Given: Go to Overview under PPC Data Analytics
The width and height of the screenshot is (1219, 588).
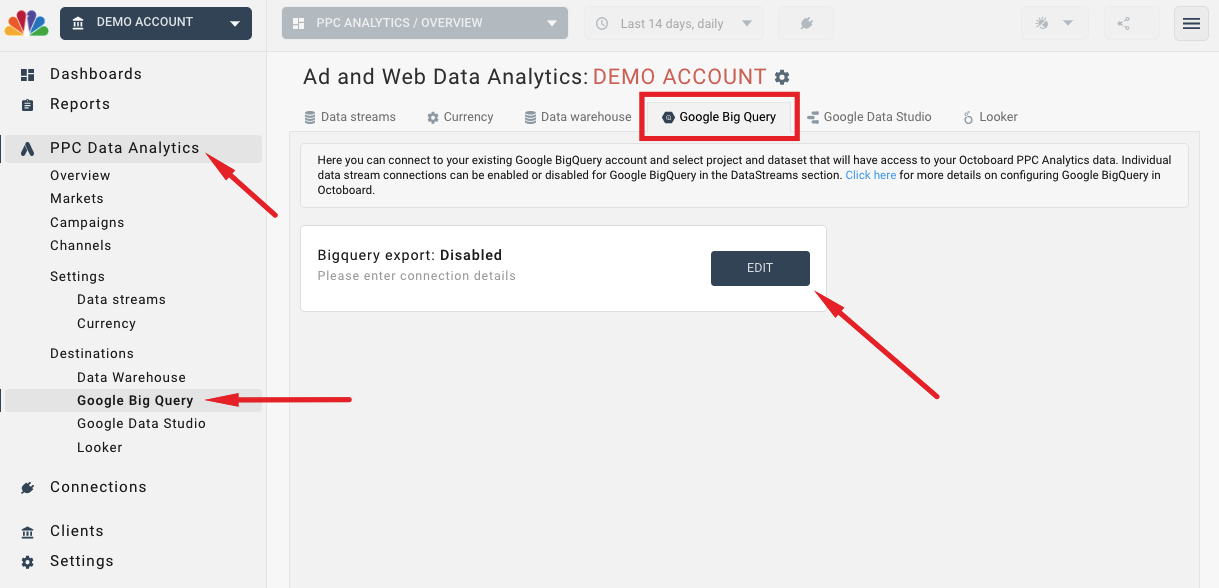Looking at the screenshot, I should click(x=80, y=175).
